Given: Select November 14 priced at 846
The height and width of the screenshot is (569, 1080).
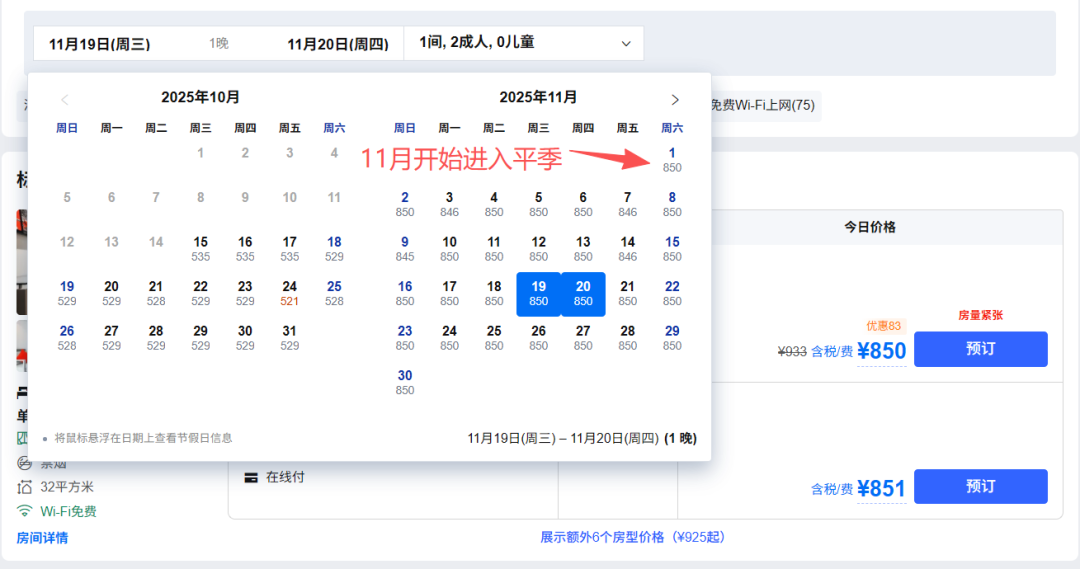Looking at the screenshot, I should [627, 249].
